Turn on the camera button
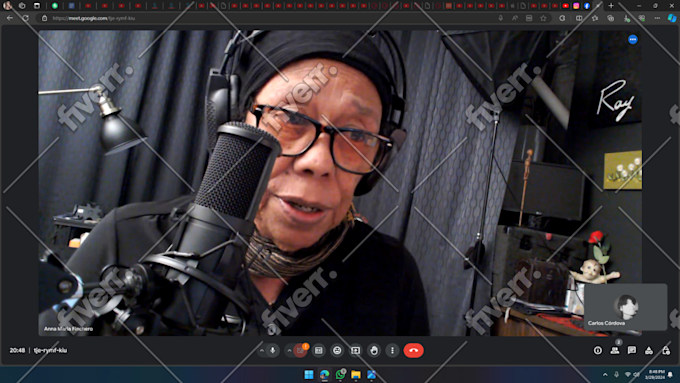680x383 pixels. pos(300,350)
